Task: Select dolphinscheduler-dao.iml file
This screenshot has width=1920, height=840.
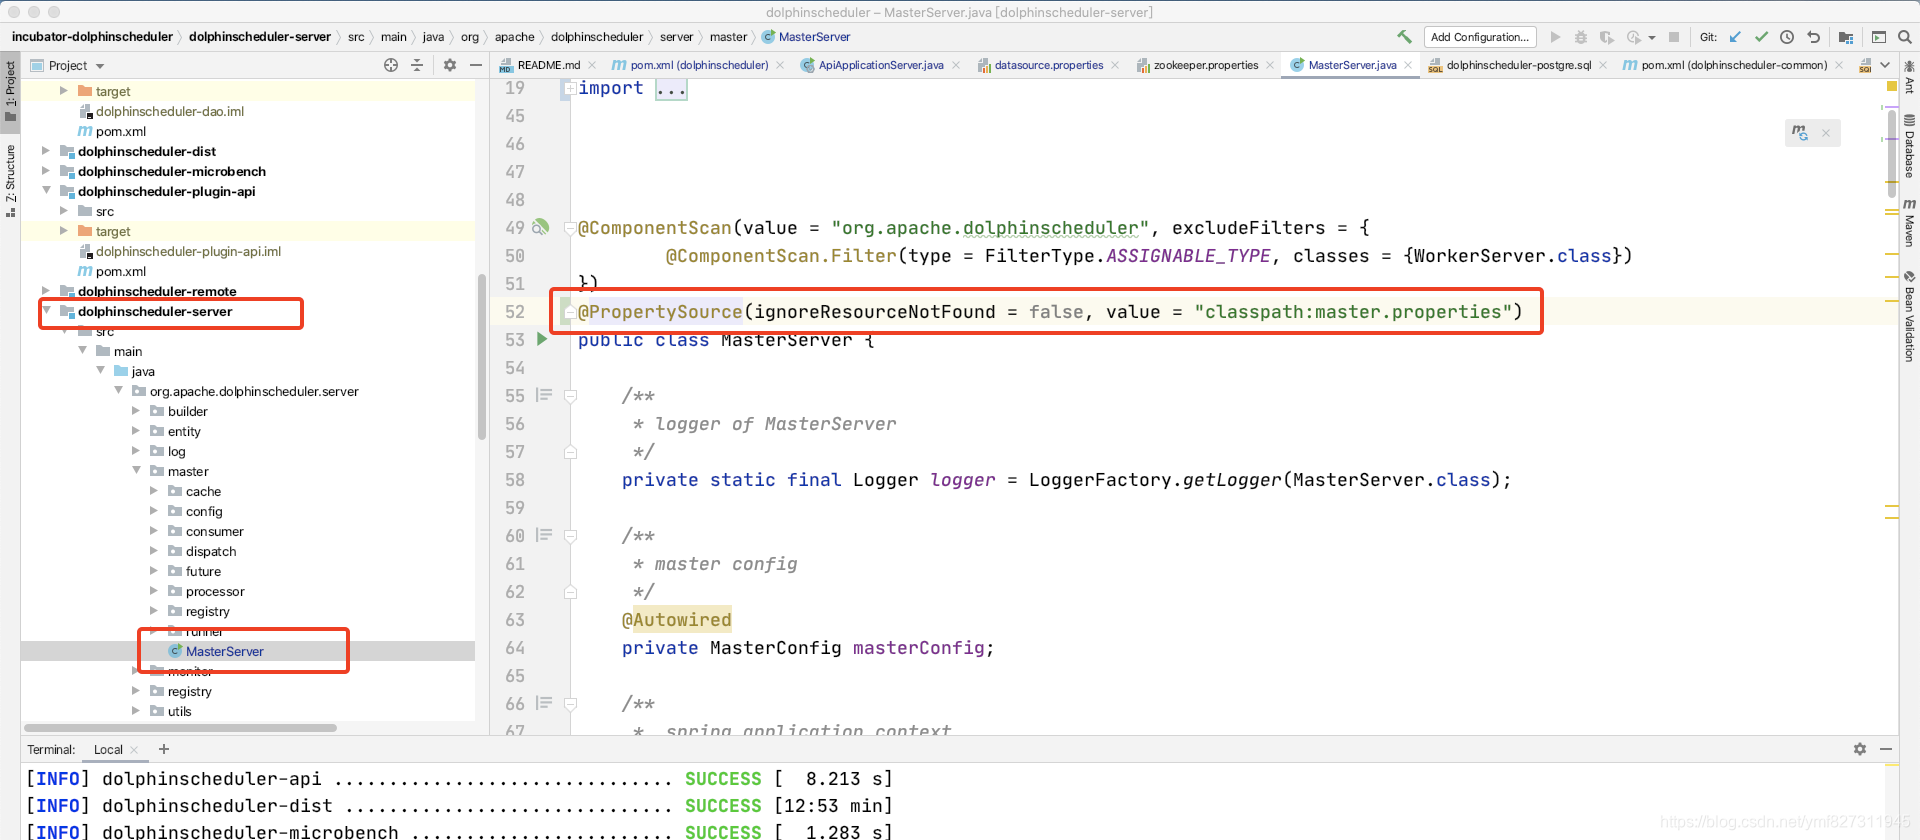Action: pos(170,111)
